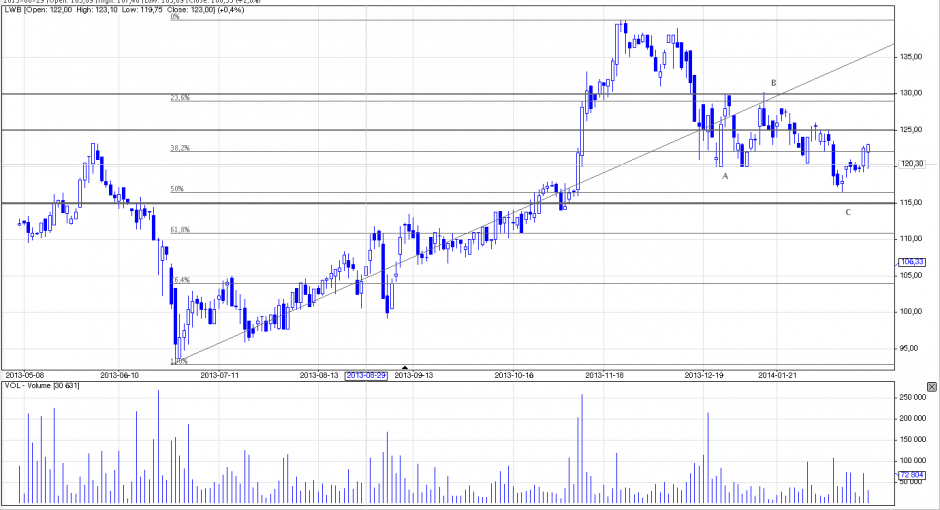Click the 135,00 price axis label
Viewport: 940px width, 510px height.
910,57
